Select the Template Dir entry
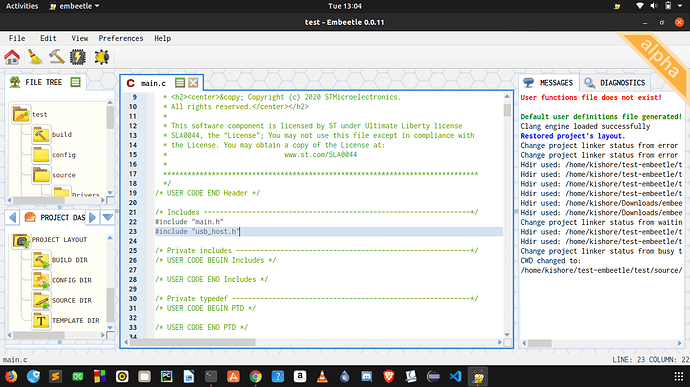 (x=76, y=321)
